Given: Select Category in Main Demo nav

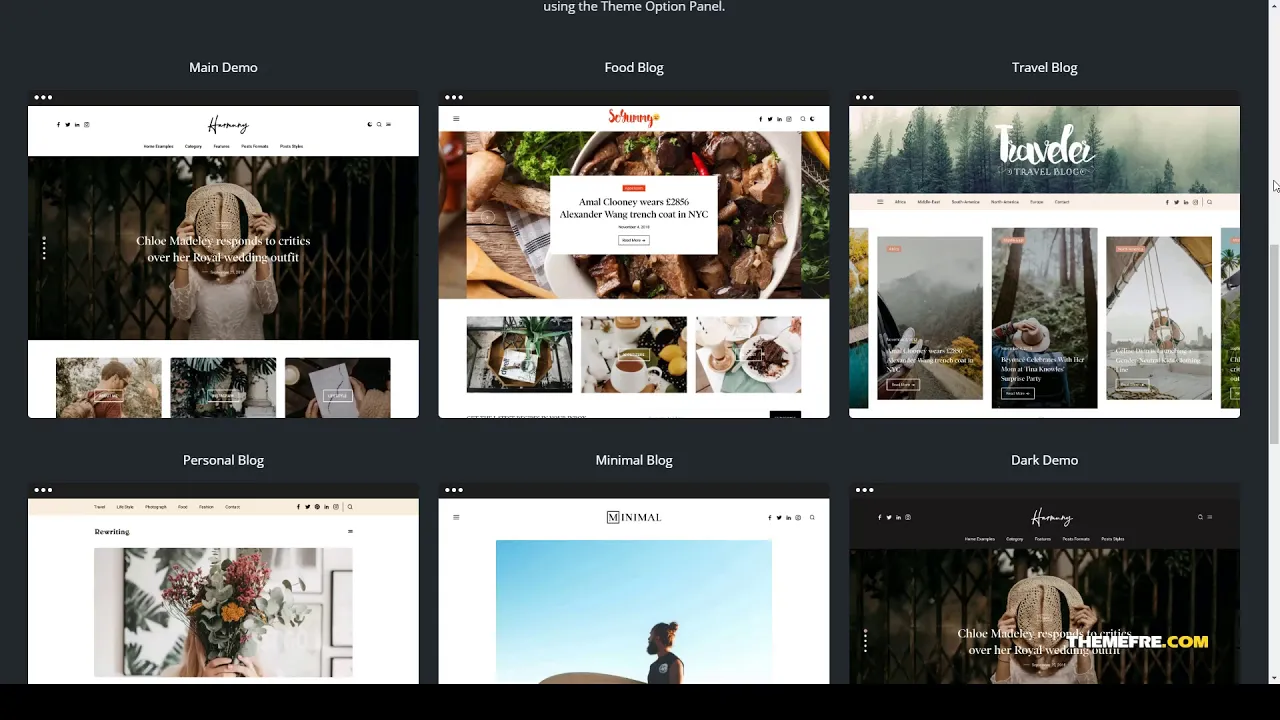Looking at the screenshot, I should click(x=193, y=147).
